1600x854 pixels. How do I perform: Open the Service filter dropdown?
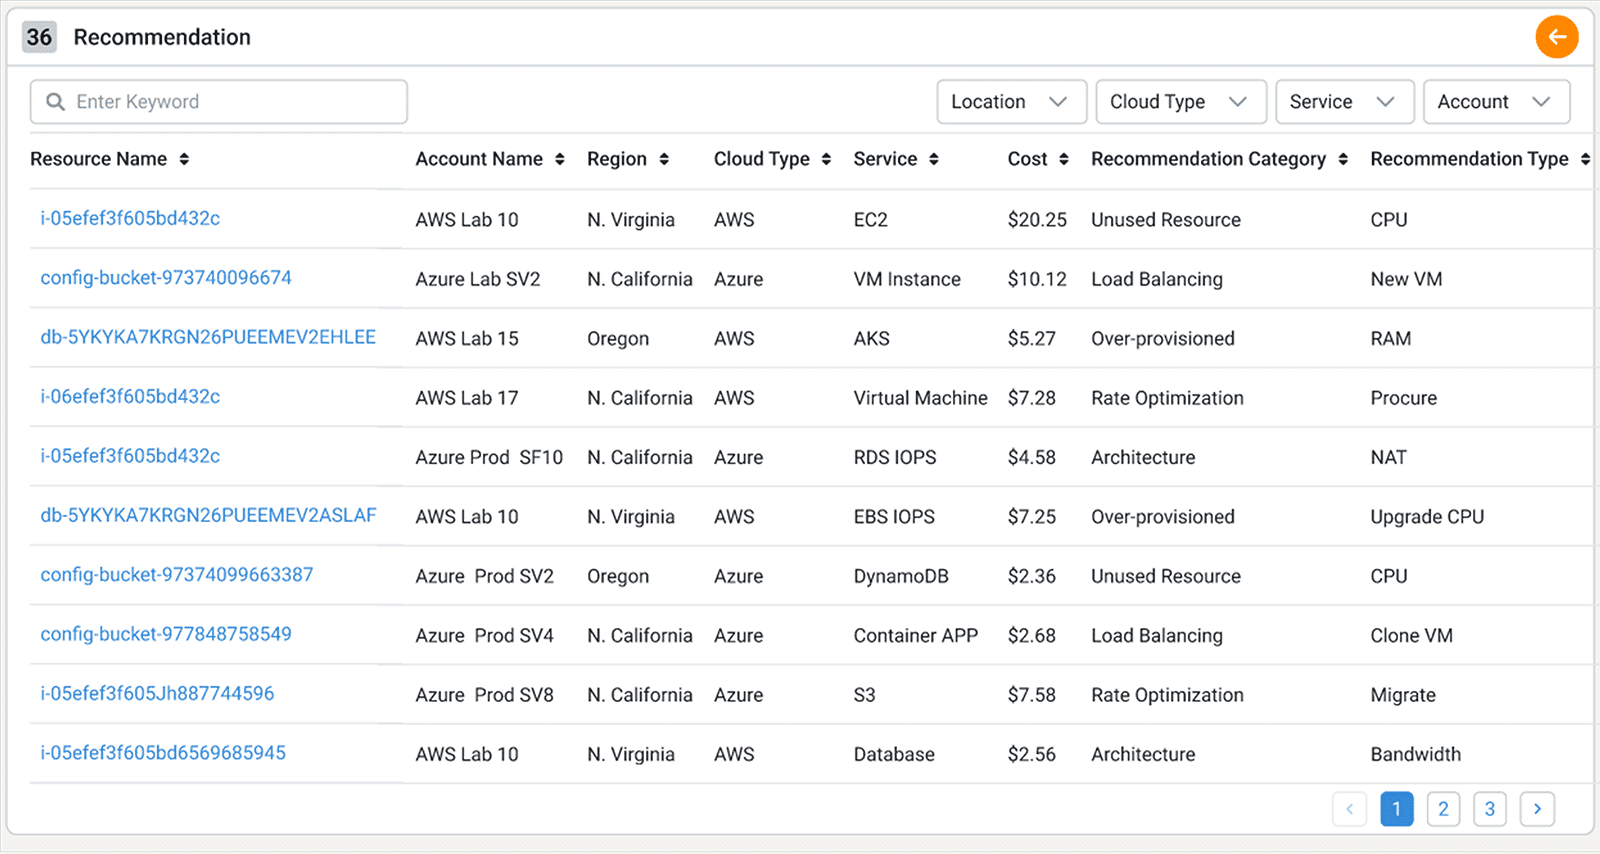point(1344,102)
